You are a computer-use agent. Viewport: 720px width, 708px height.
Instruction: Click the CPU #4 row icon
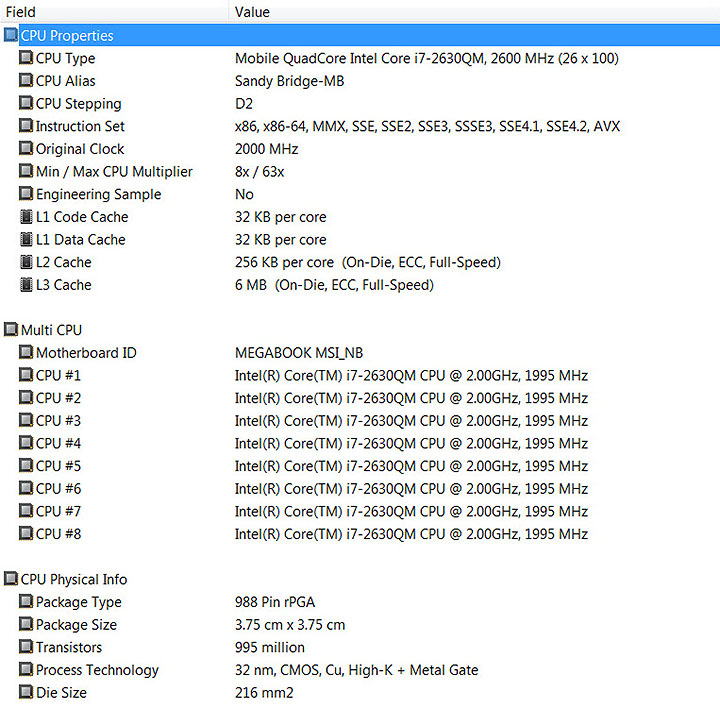[x=26, y=443]
